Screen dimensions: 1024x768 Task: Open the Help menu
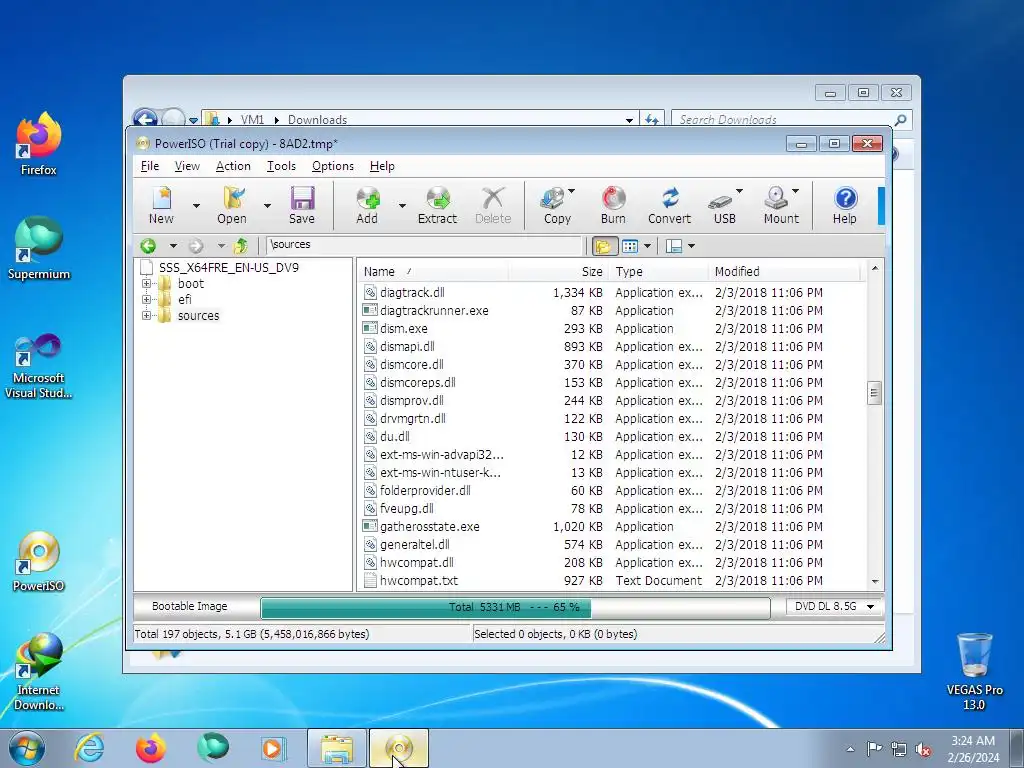coord(382,167)
